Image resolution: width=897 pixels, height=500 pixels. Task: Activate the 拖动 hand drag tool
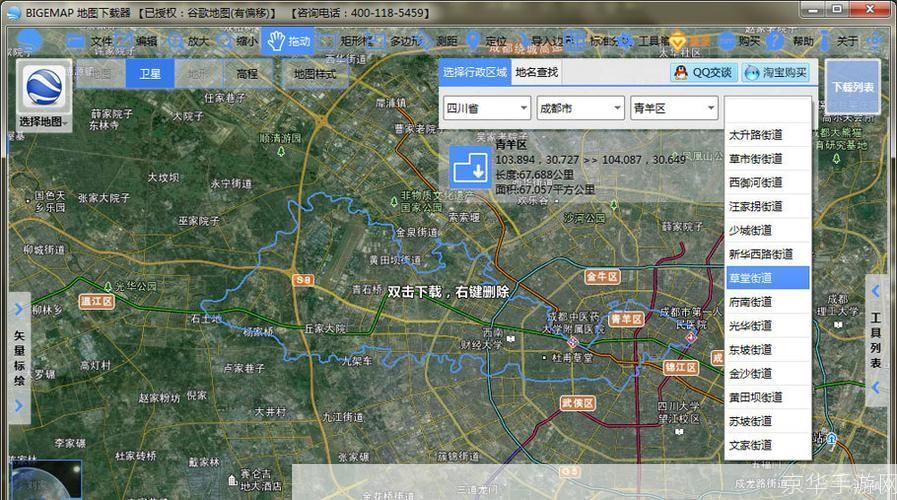click(x=288, y=41)
